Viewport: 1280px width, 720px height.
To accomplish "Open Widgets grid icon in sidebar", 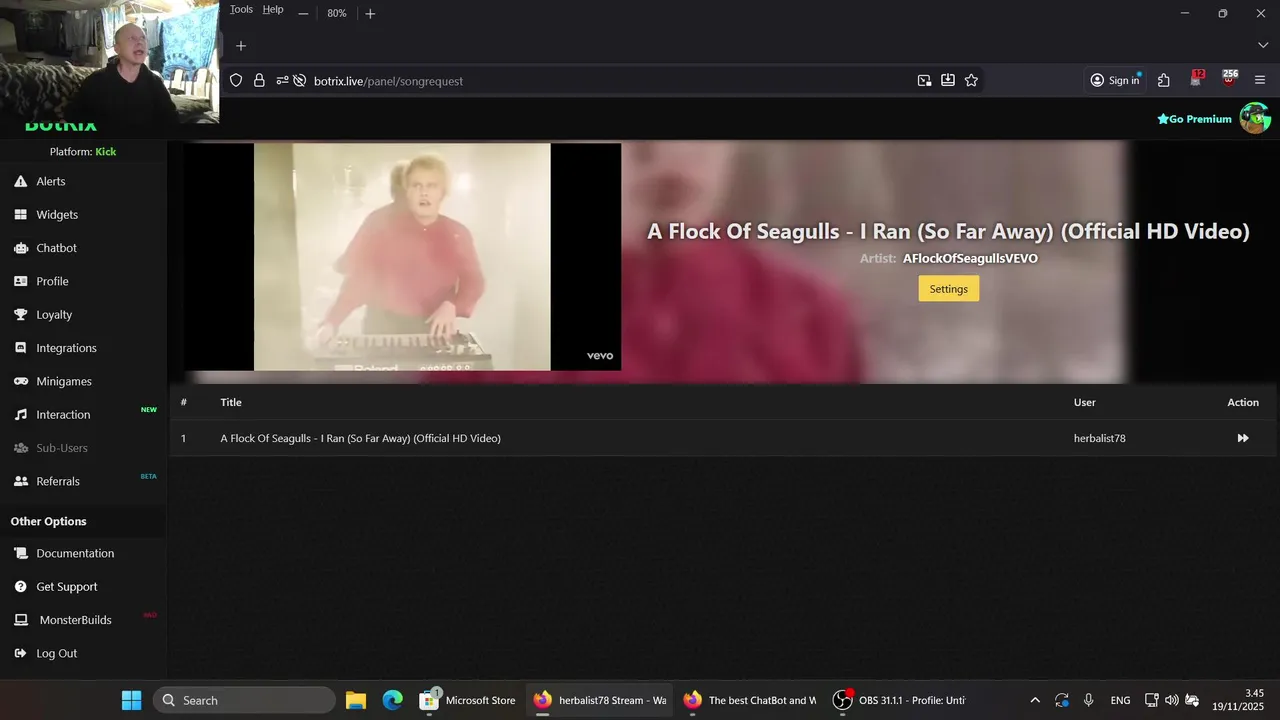I will [20, 214].
